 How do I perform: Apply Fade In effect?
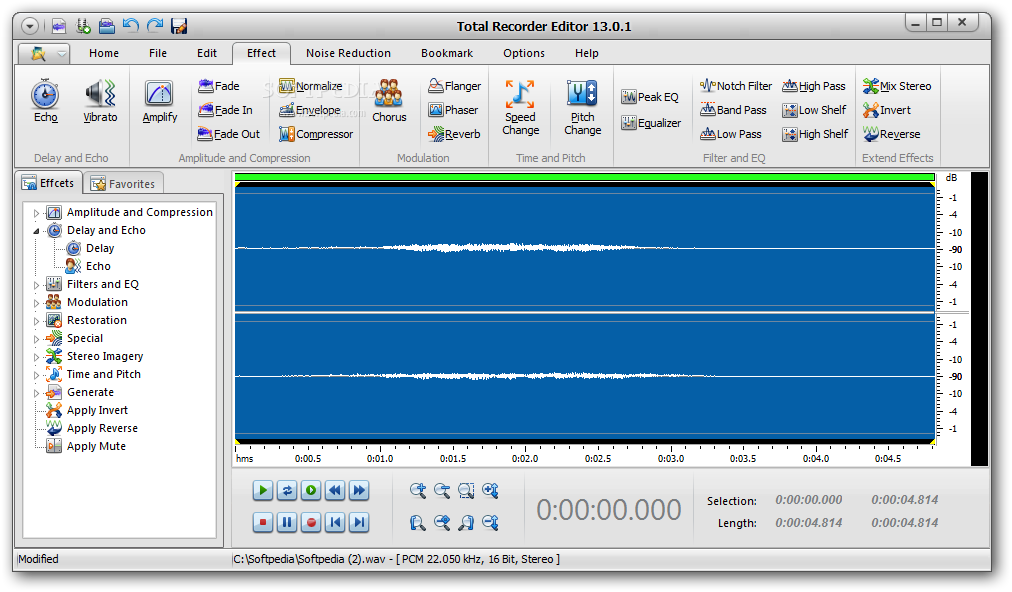(x=225, y=110)
